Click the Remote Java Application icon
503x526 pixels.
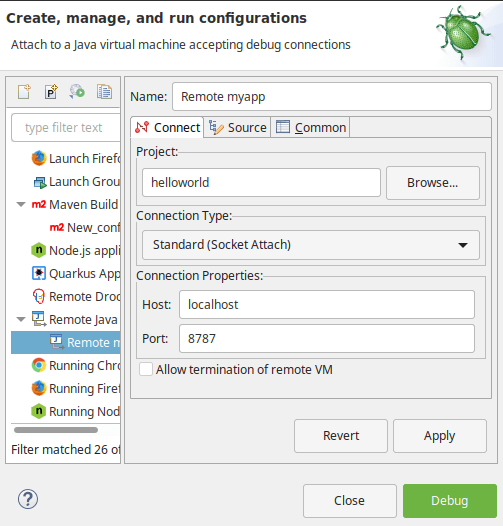click(x=39, y=319)
